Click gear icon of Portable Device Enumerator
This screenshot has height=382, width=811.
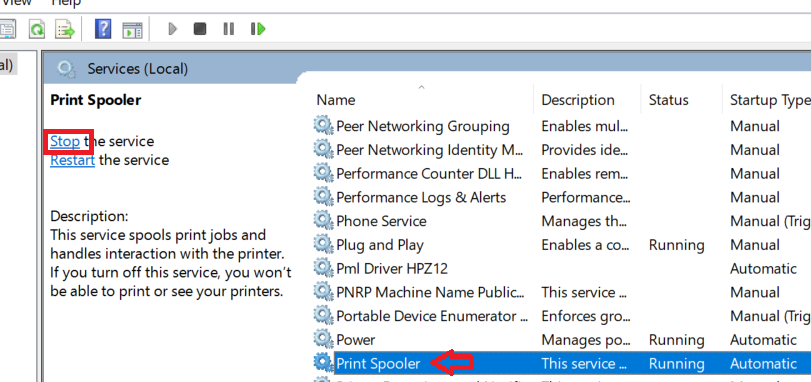(x=323, y=316)
